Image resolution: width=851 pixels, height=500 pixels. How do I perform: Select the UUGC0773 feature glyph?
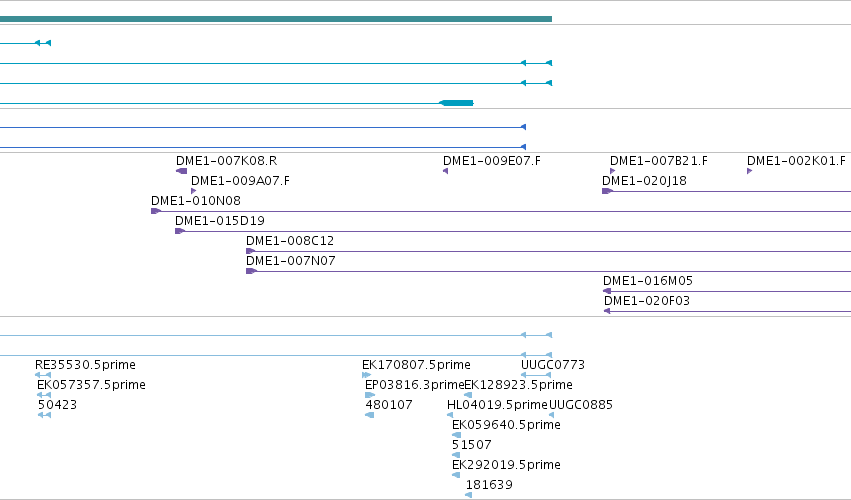(x=536, y=375)
